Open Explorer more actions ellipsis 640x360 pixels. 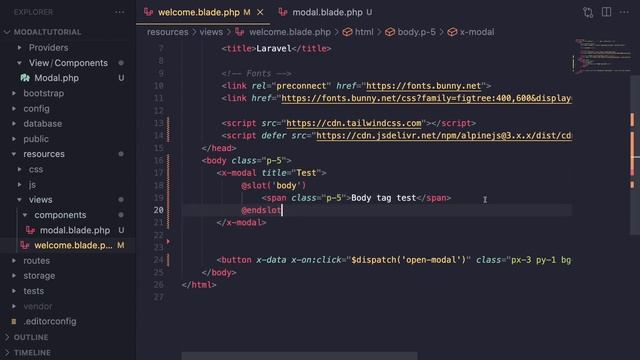point(120,12)
